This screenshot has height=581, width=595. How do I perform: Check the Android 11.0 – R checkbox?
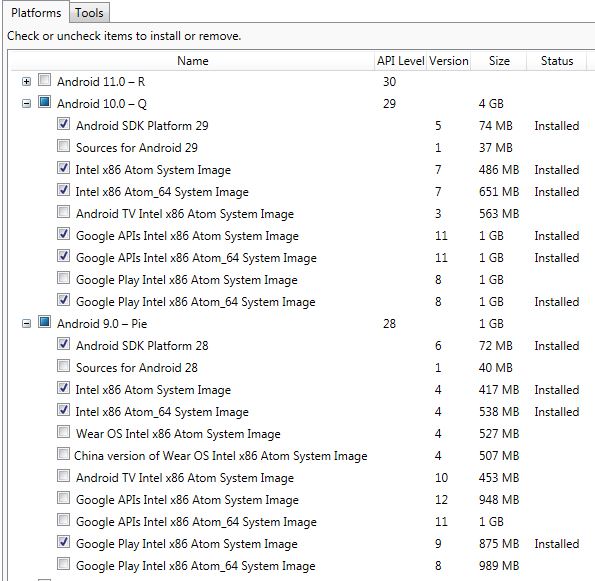[44, 80]
